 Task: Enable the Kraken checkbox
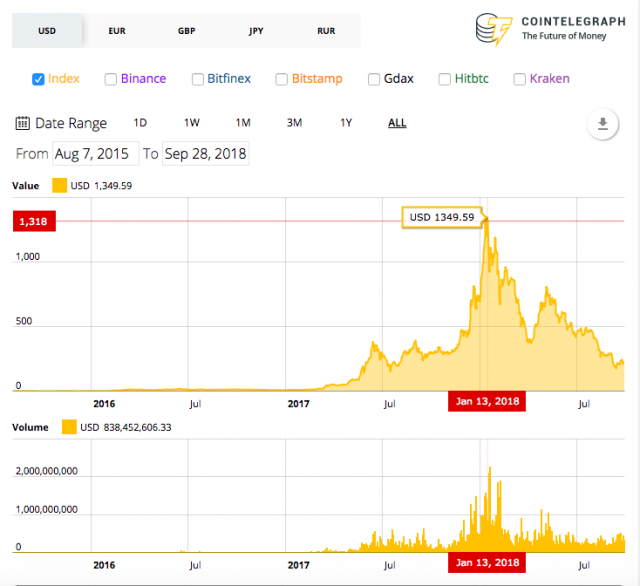[519, 79]
